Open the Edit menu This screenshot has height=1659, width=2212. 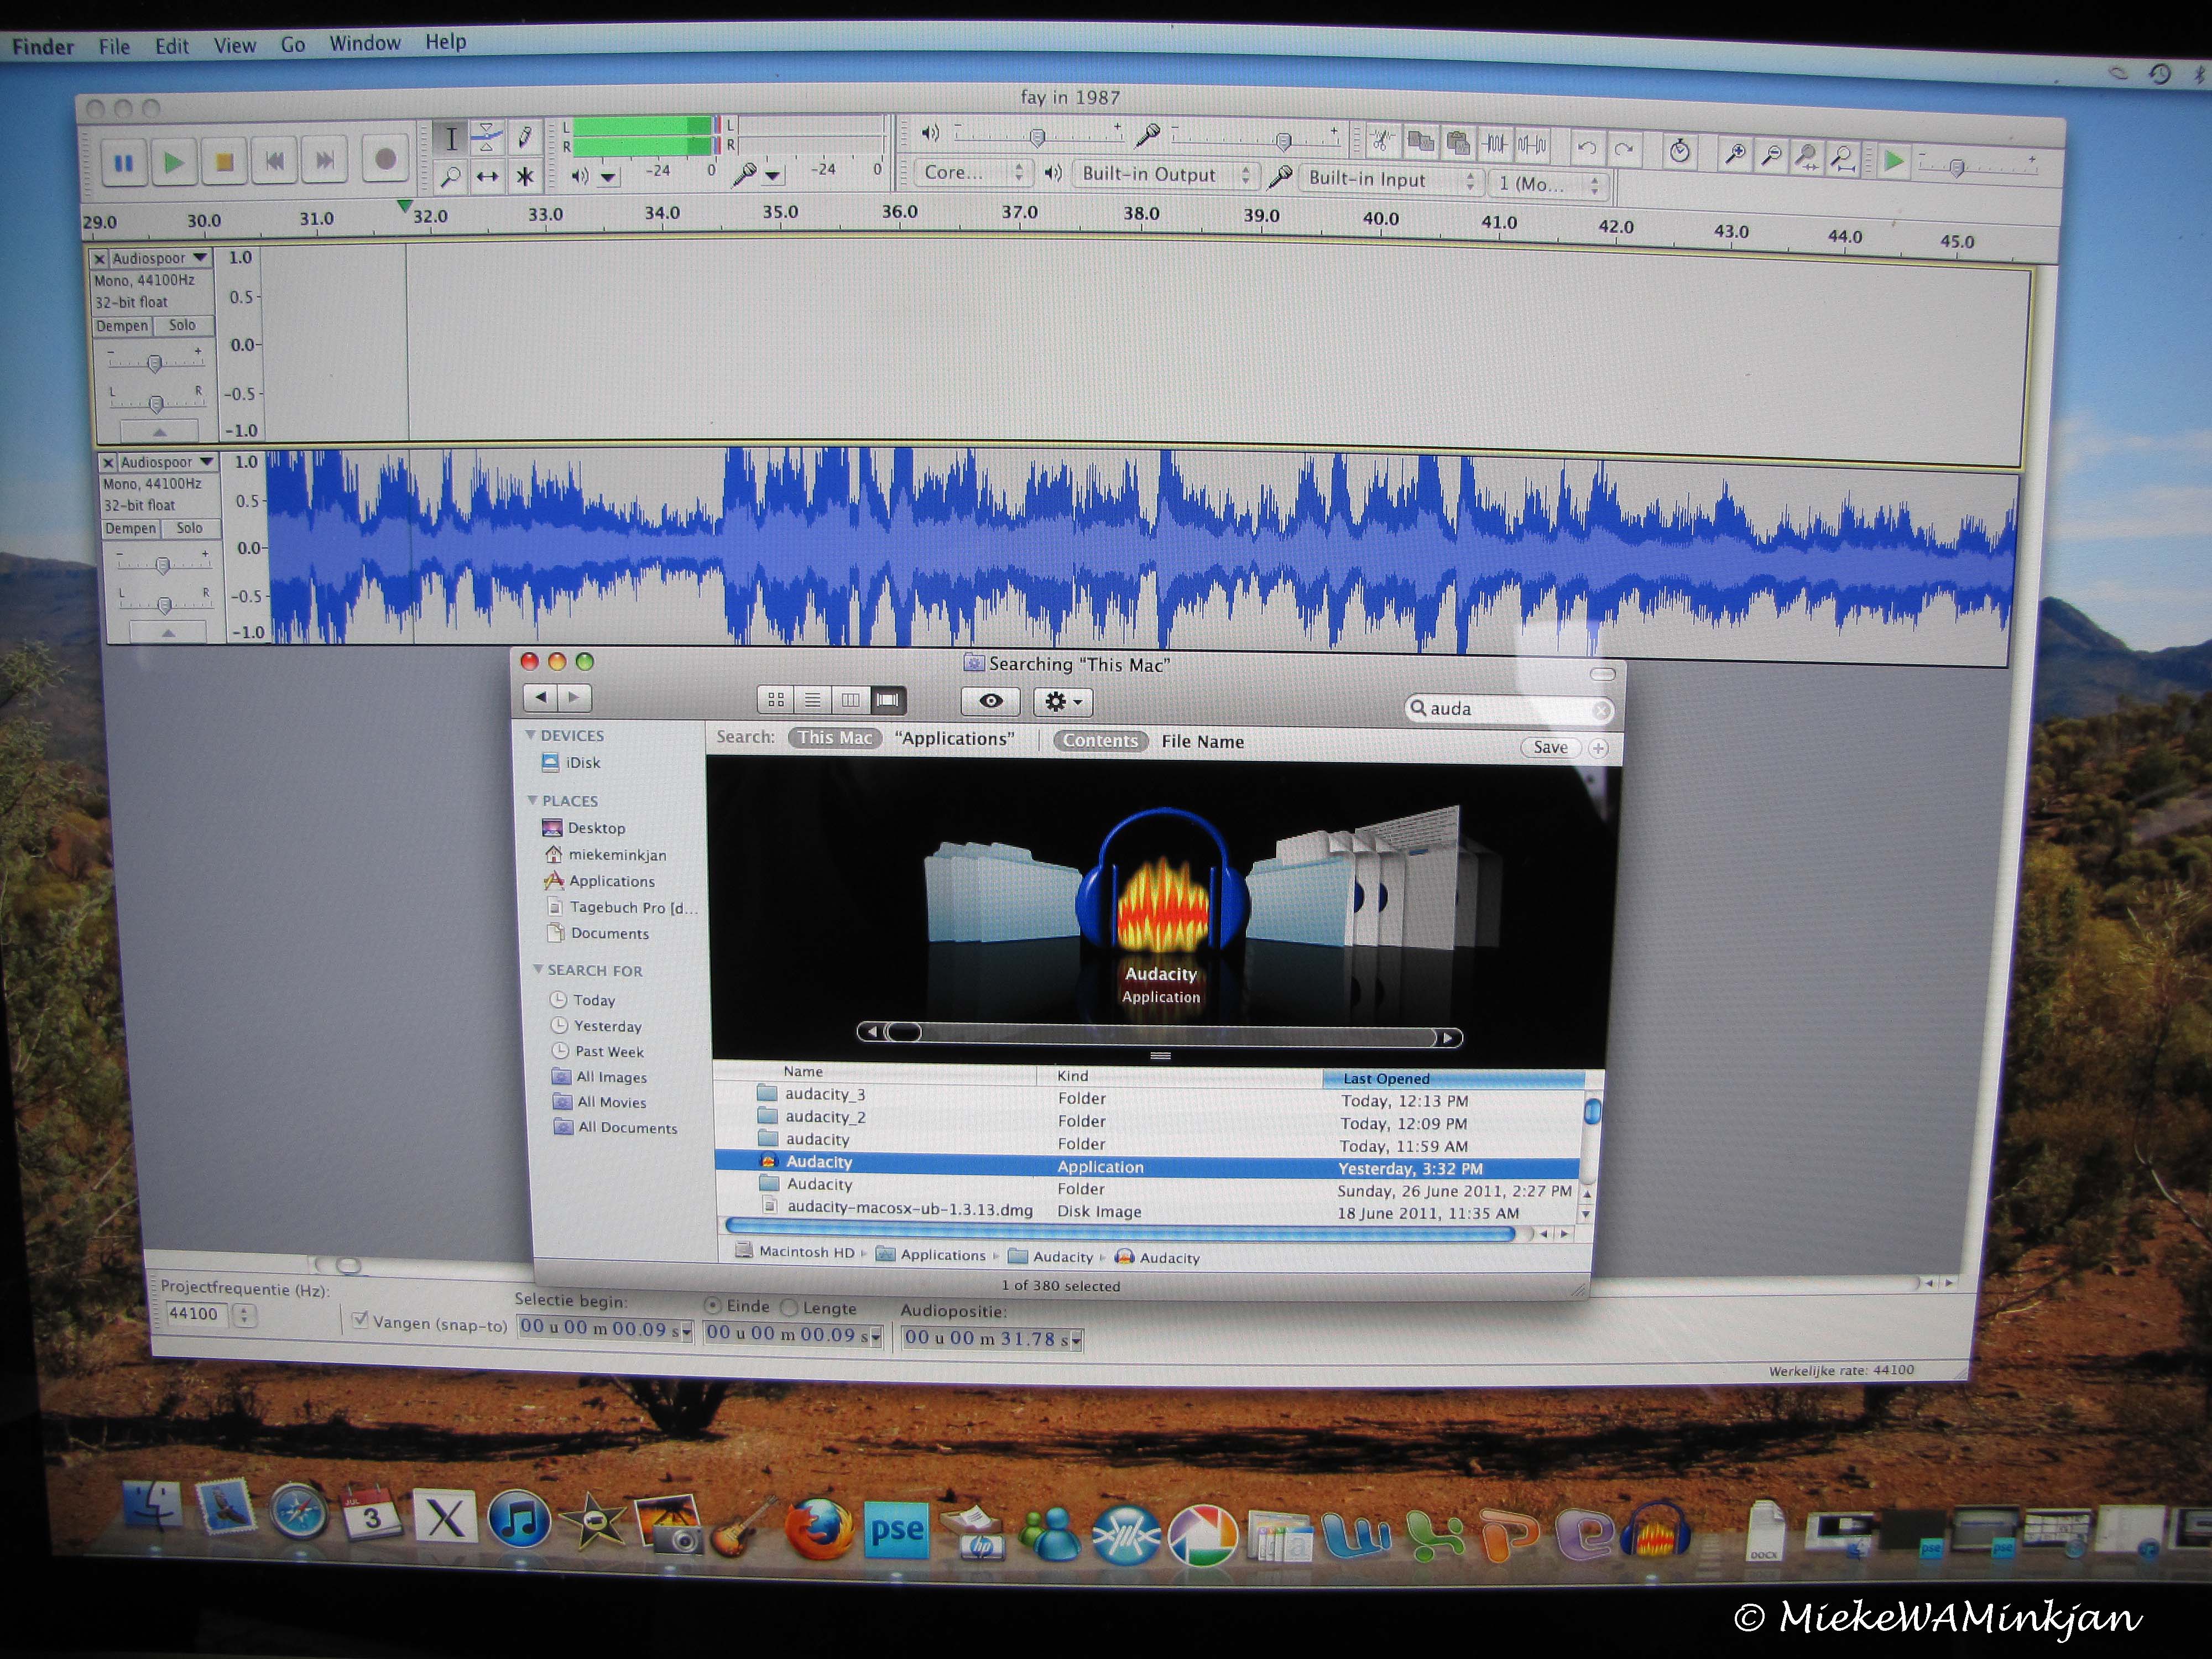coord(172,46)
